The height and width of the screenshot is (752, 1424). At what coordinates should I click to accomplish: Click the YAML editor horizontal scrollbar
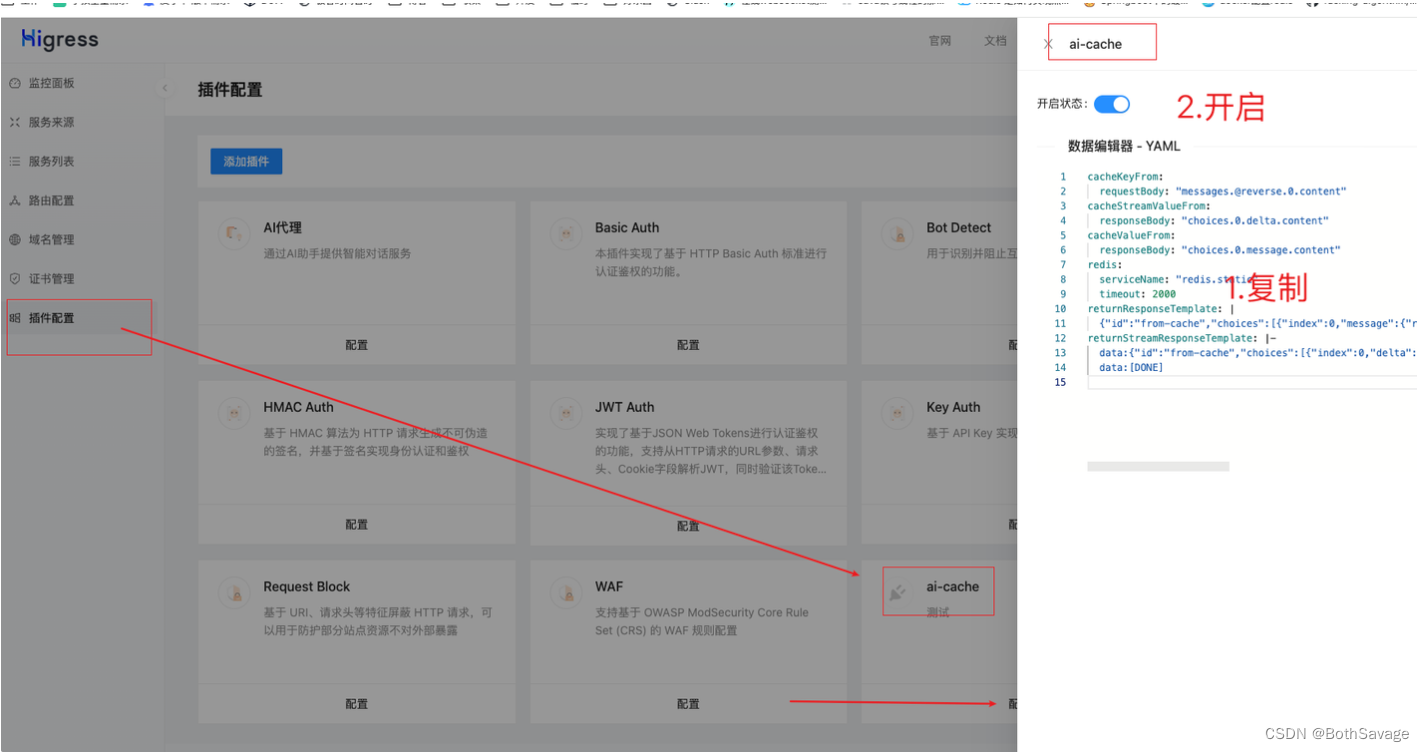(x=1158, y=466)
